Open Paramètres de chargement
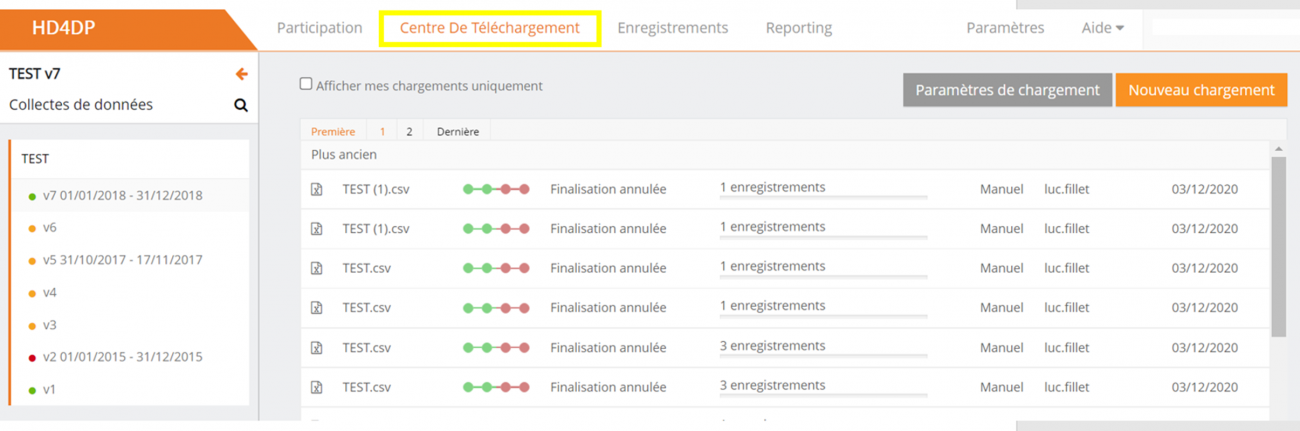The image size is (1300, 431). click(1007, 90)
